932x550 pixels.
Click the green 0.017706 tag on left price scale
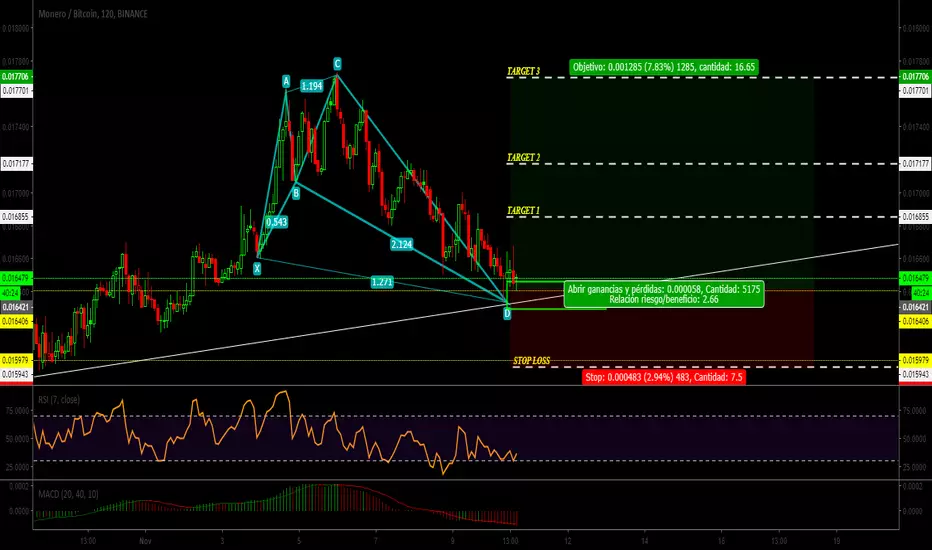(x=16, y=77)
